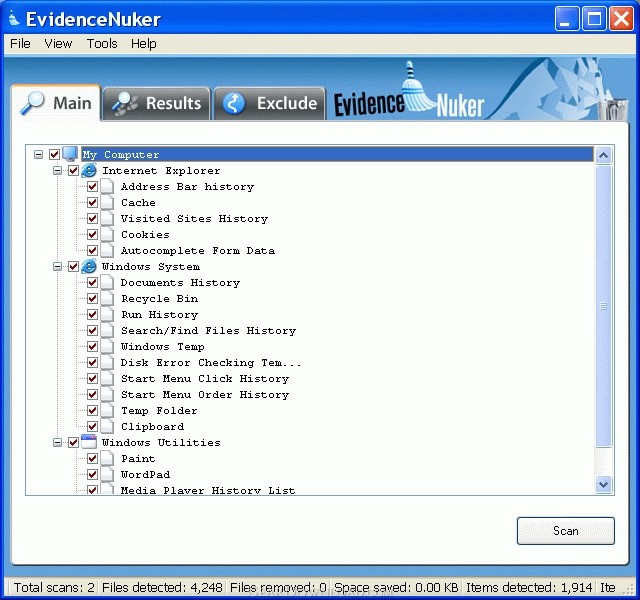Click the Internet Explorer tree icon
Viewport: 640px width, 600px height.
(x=89, y=170)
